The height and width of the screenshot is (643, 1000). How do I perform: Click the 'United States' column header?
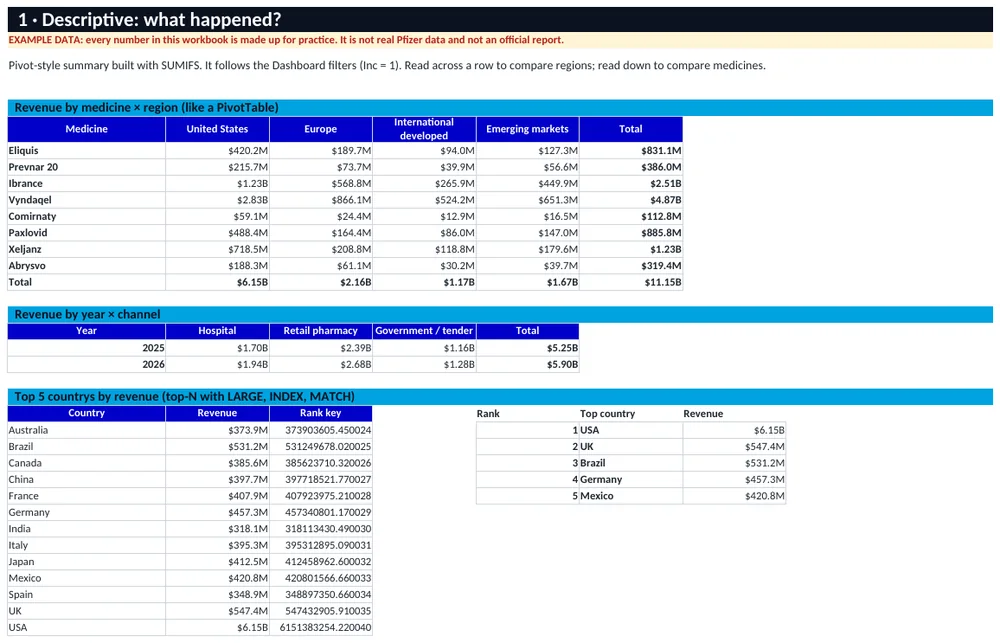(x=217, y=129)
